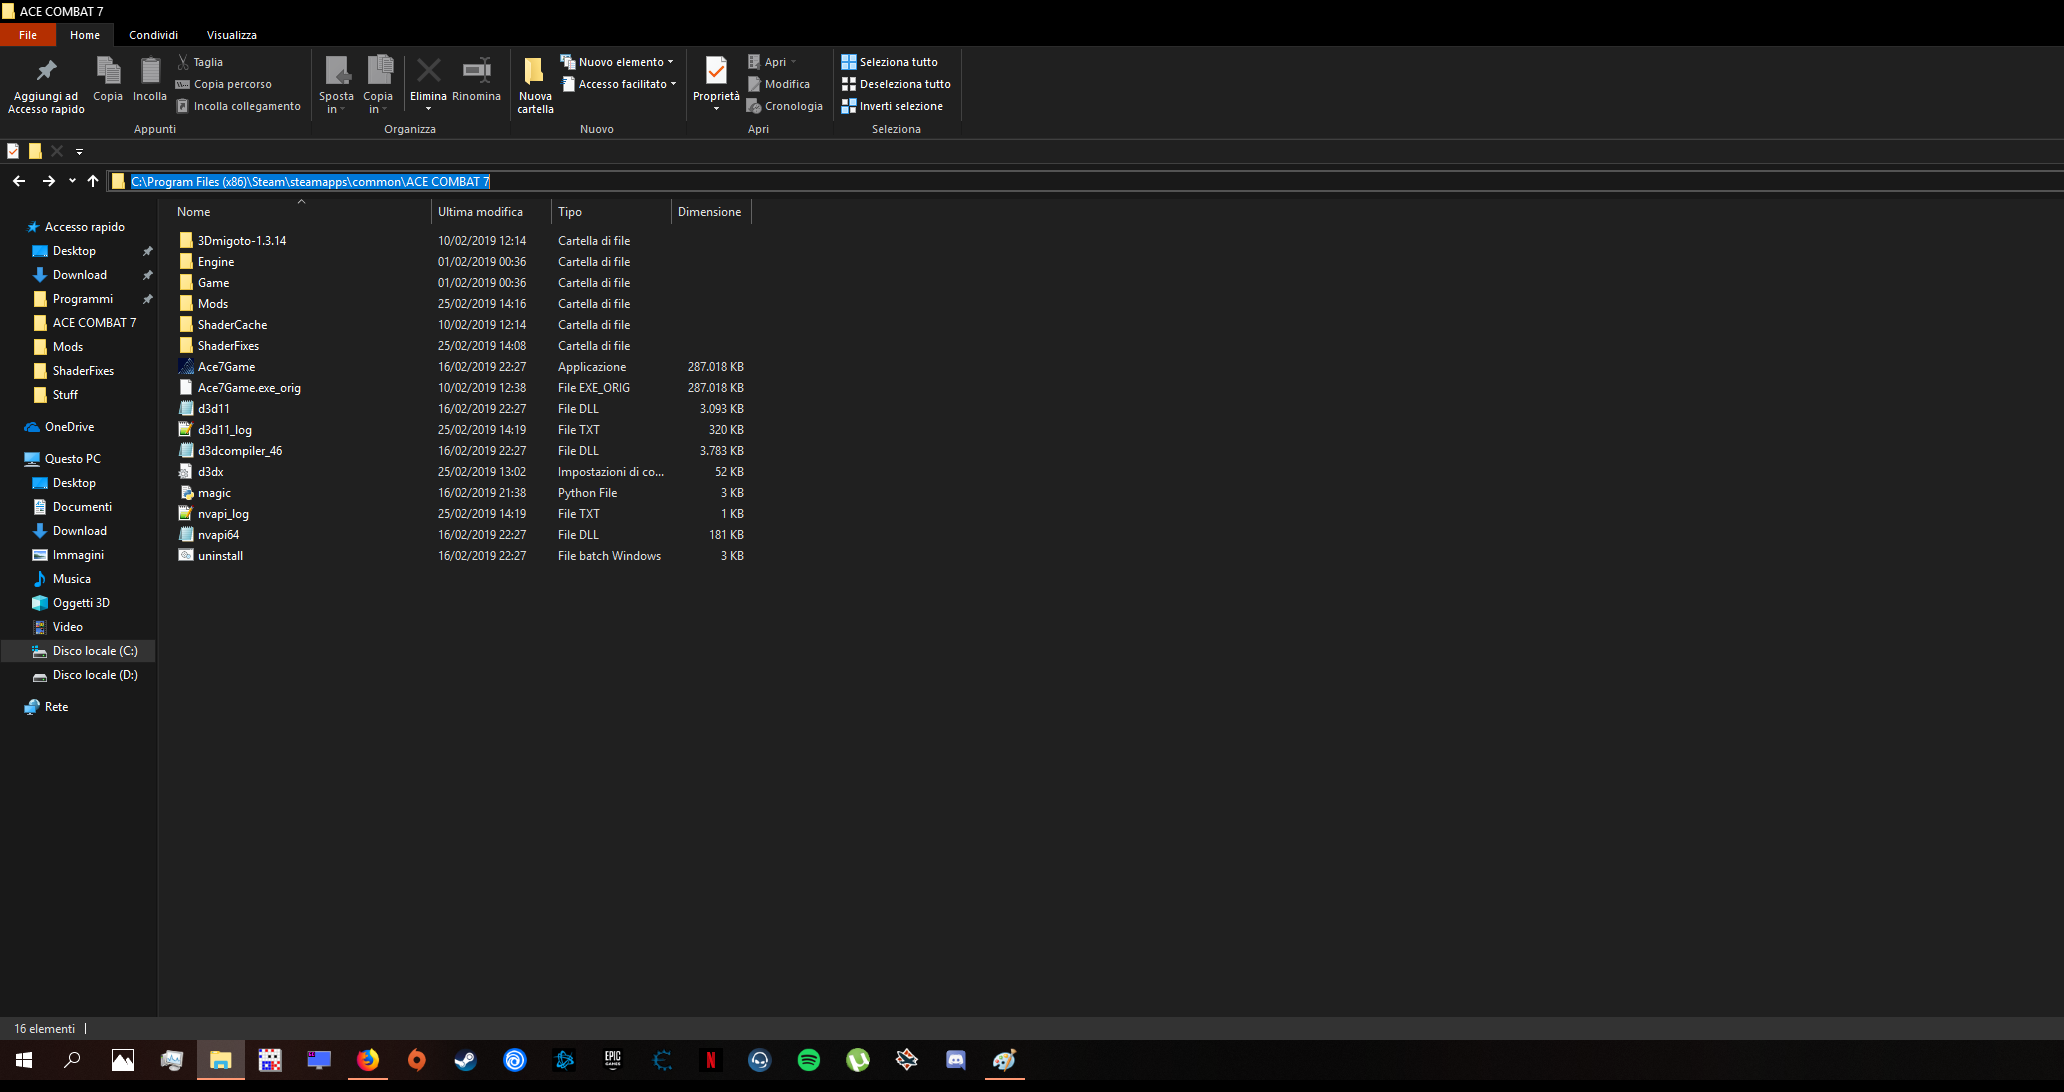This screenshot has height=1092, width=2064.
Task: Click Deseleziona tutto
Action: point(896,84)
